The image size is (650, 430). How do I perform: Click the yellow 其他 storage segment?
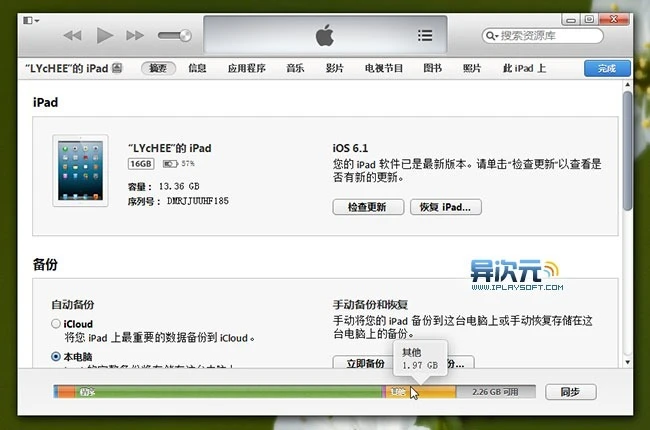pyautogui.click(x=421, y=392)
